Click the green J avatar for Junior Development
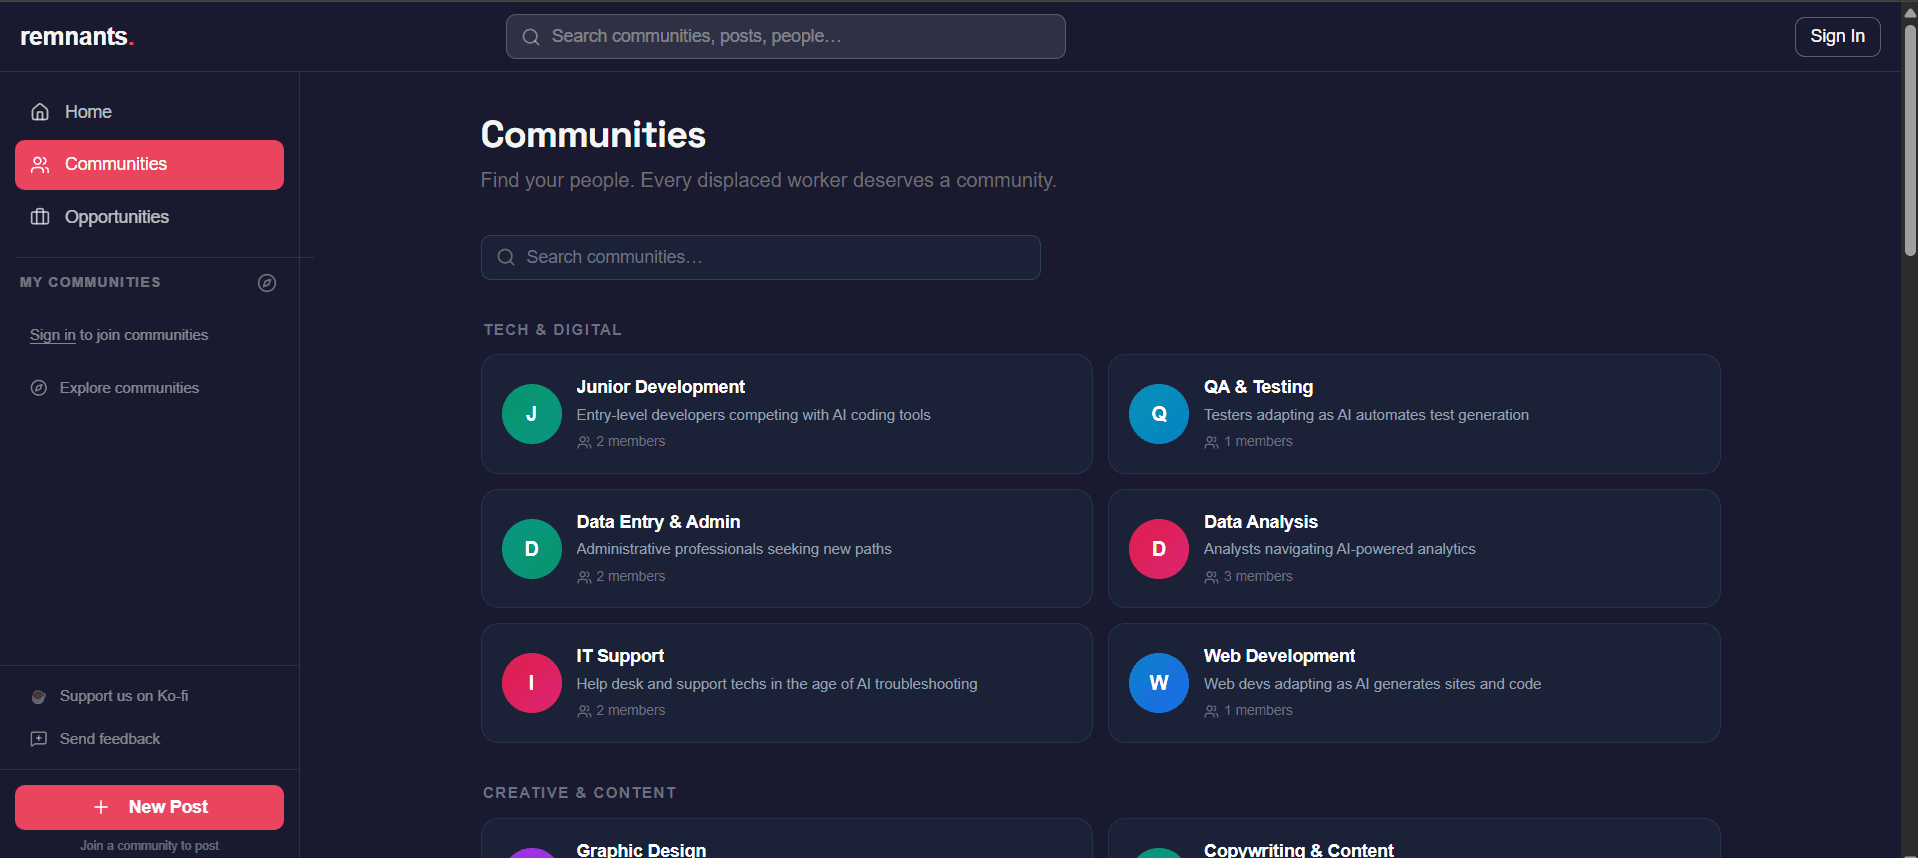Viewport: 1918px width, 858px height. (531, 414)
